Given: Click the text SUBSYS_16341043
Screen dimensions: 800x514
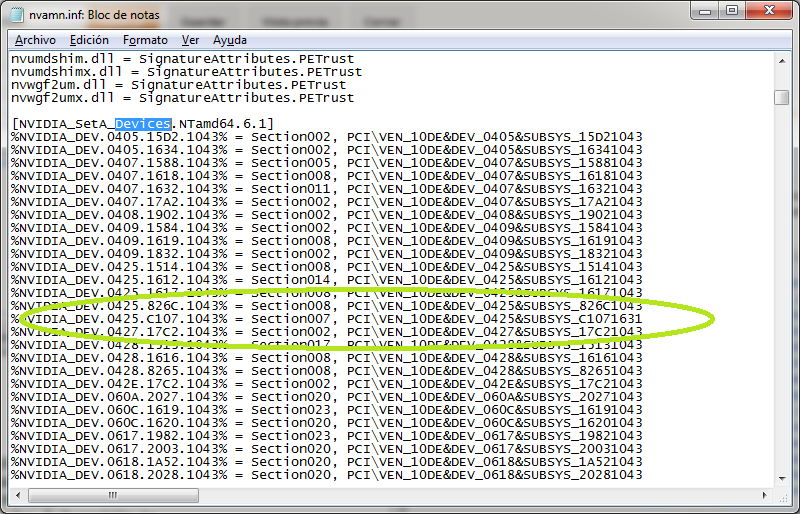Looking at the screenshot, I should click(x=583, y=150).
